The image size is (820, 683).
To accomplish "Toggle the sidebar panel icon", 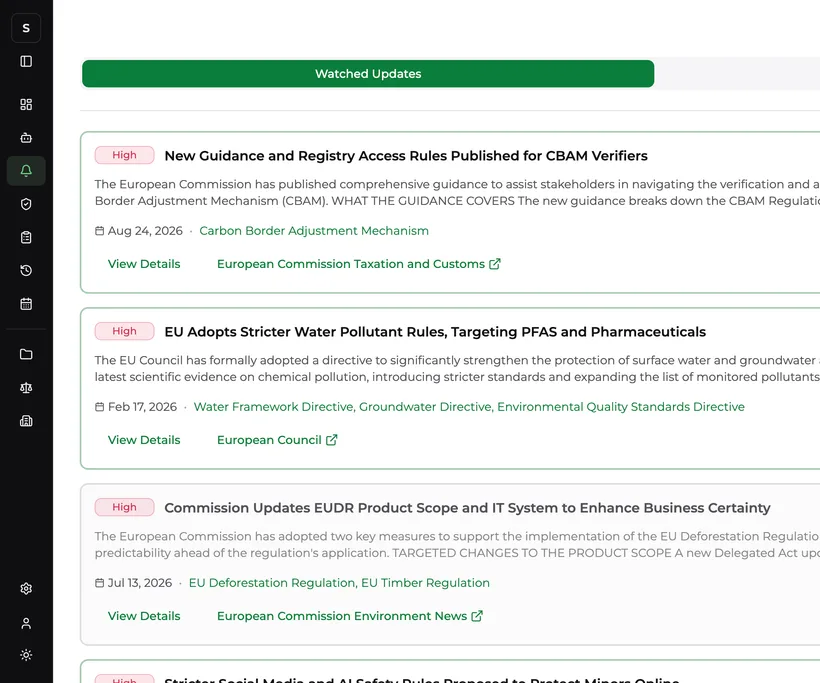I will click(26, 62).
